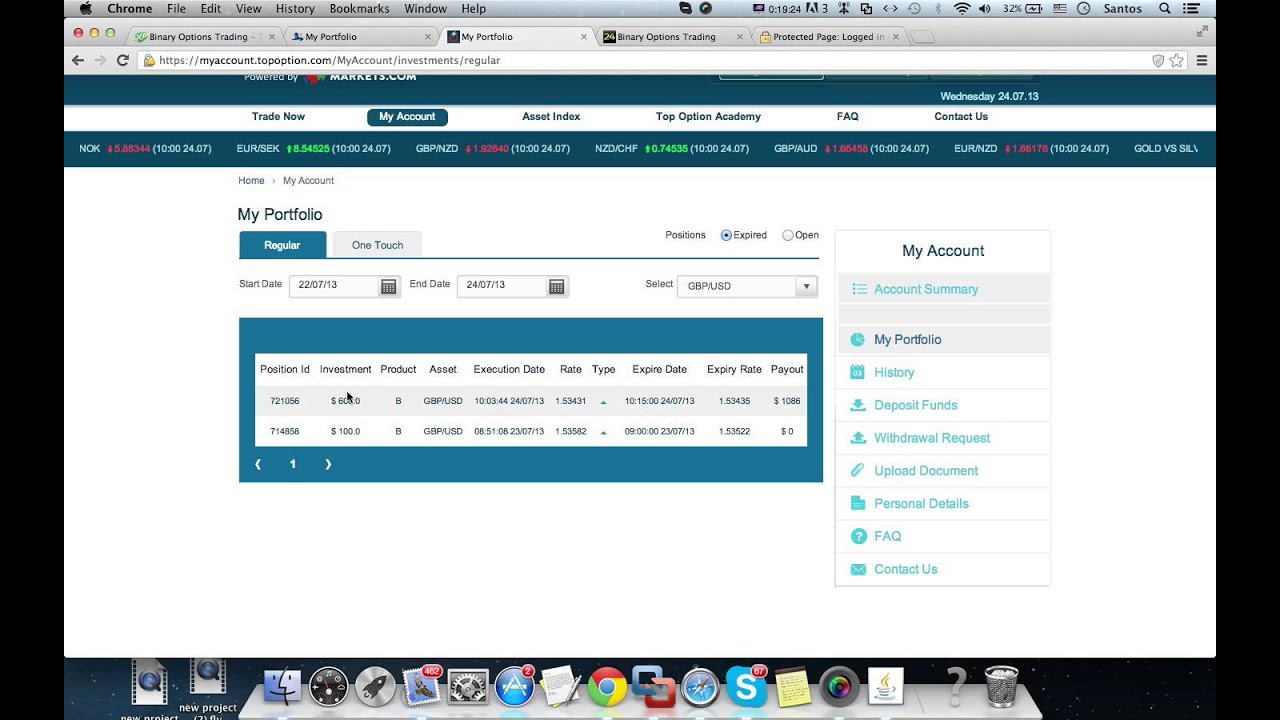Open Safari from the dock
Screen dimensions: 1280x720
[x=700, y=687]
